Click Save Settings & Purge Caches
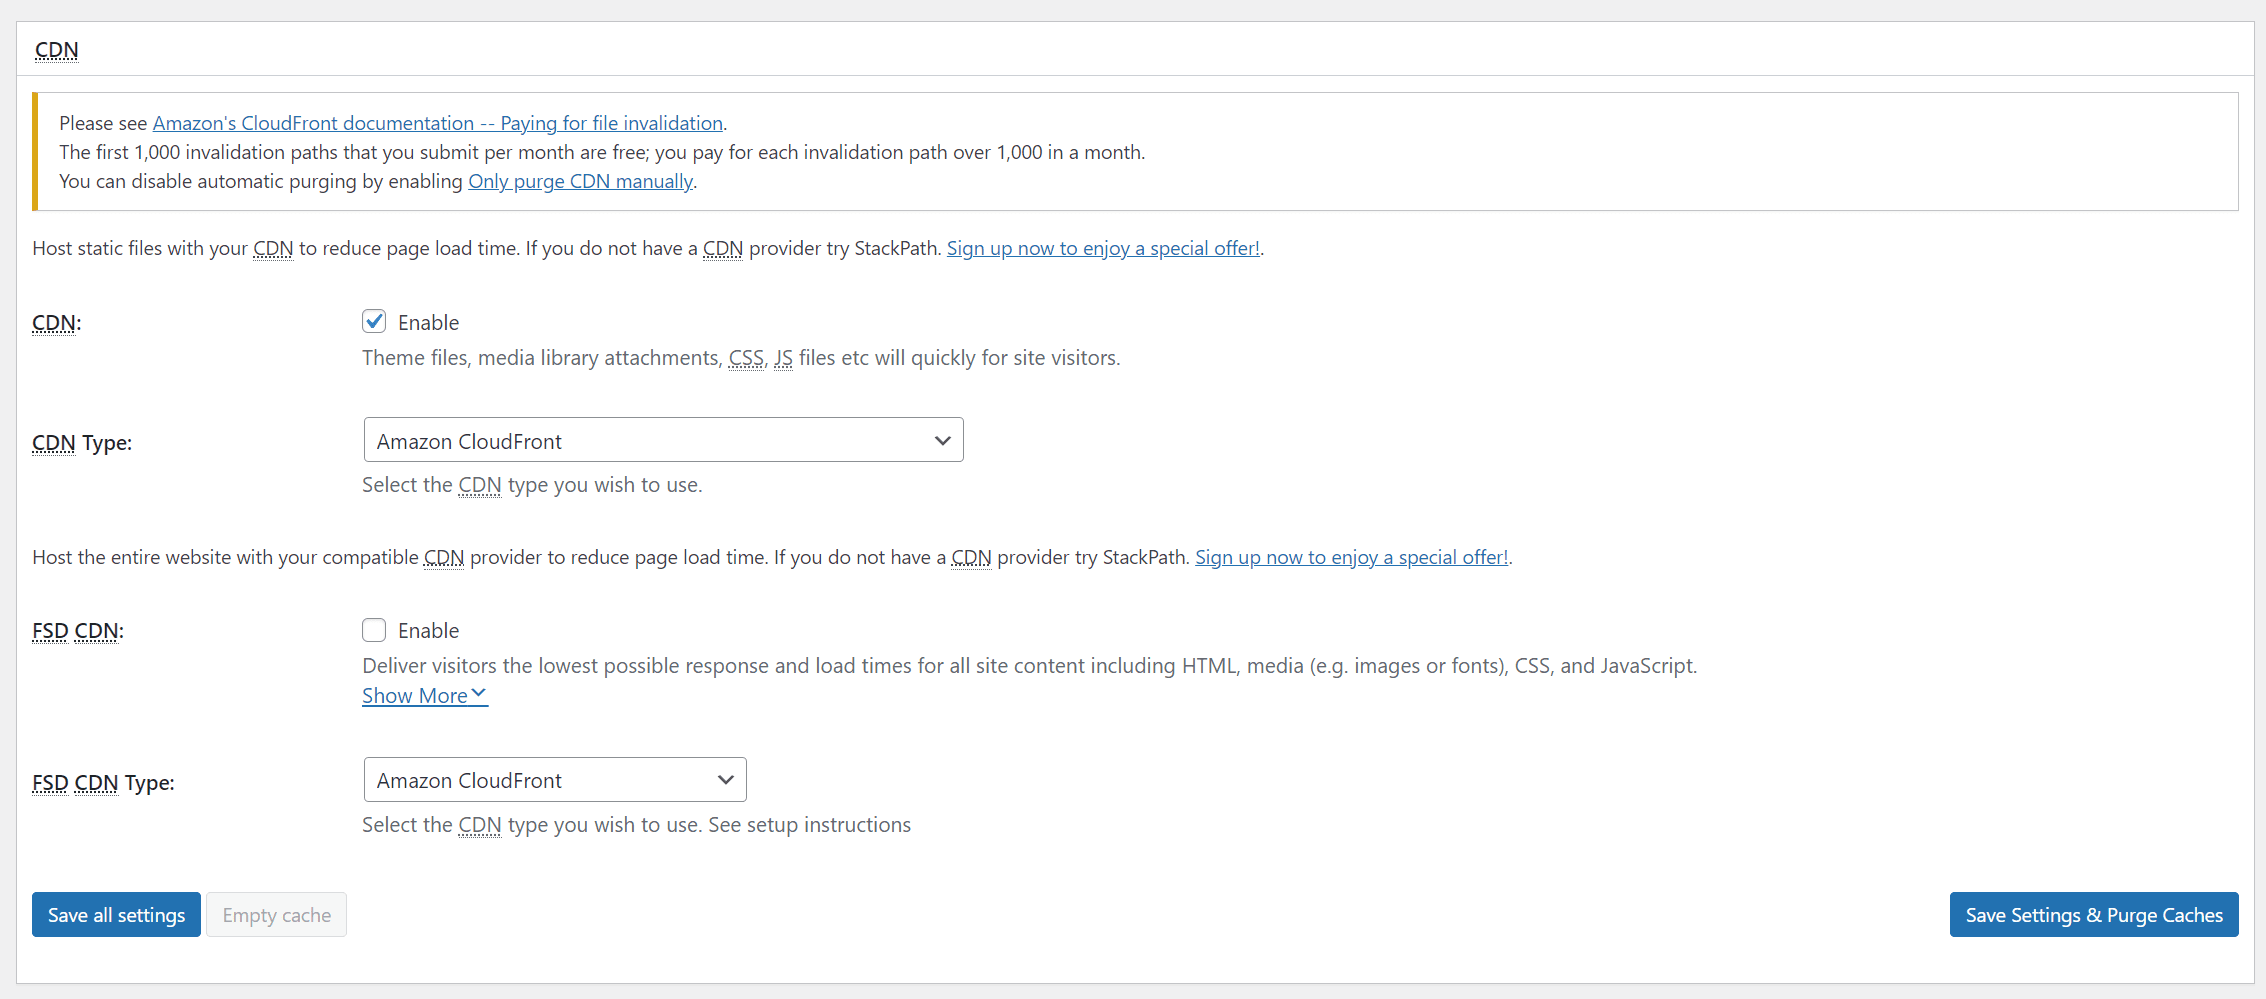The width and height of the screenshot is (2266, 999). 2093,915
